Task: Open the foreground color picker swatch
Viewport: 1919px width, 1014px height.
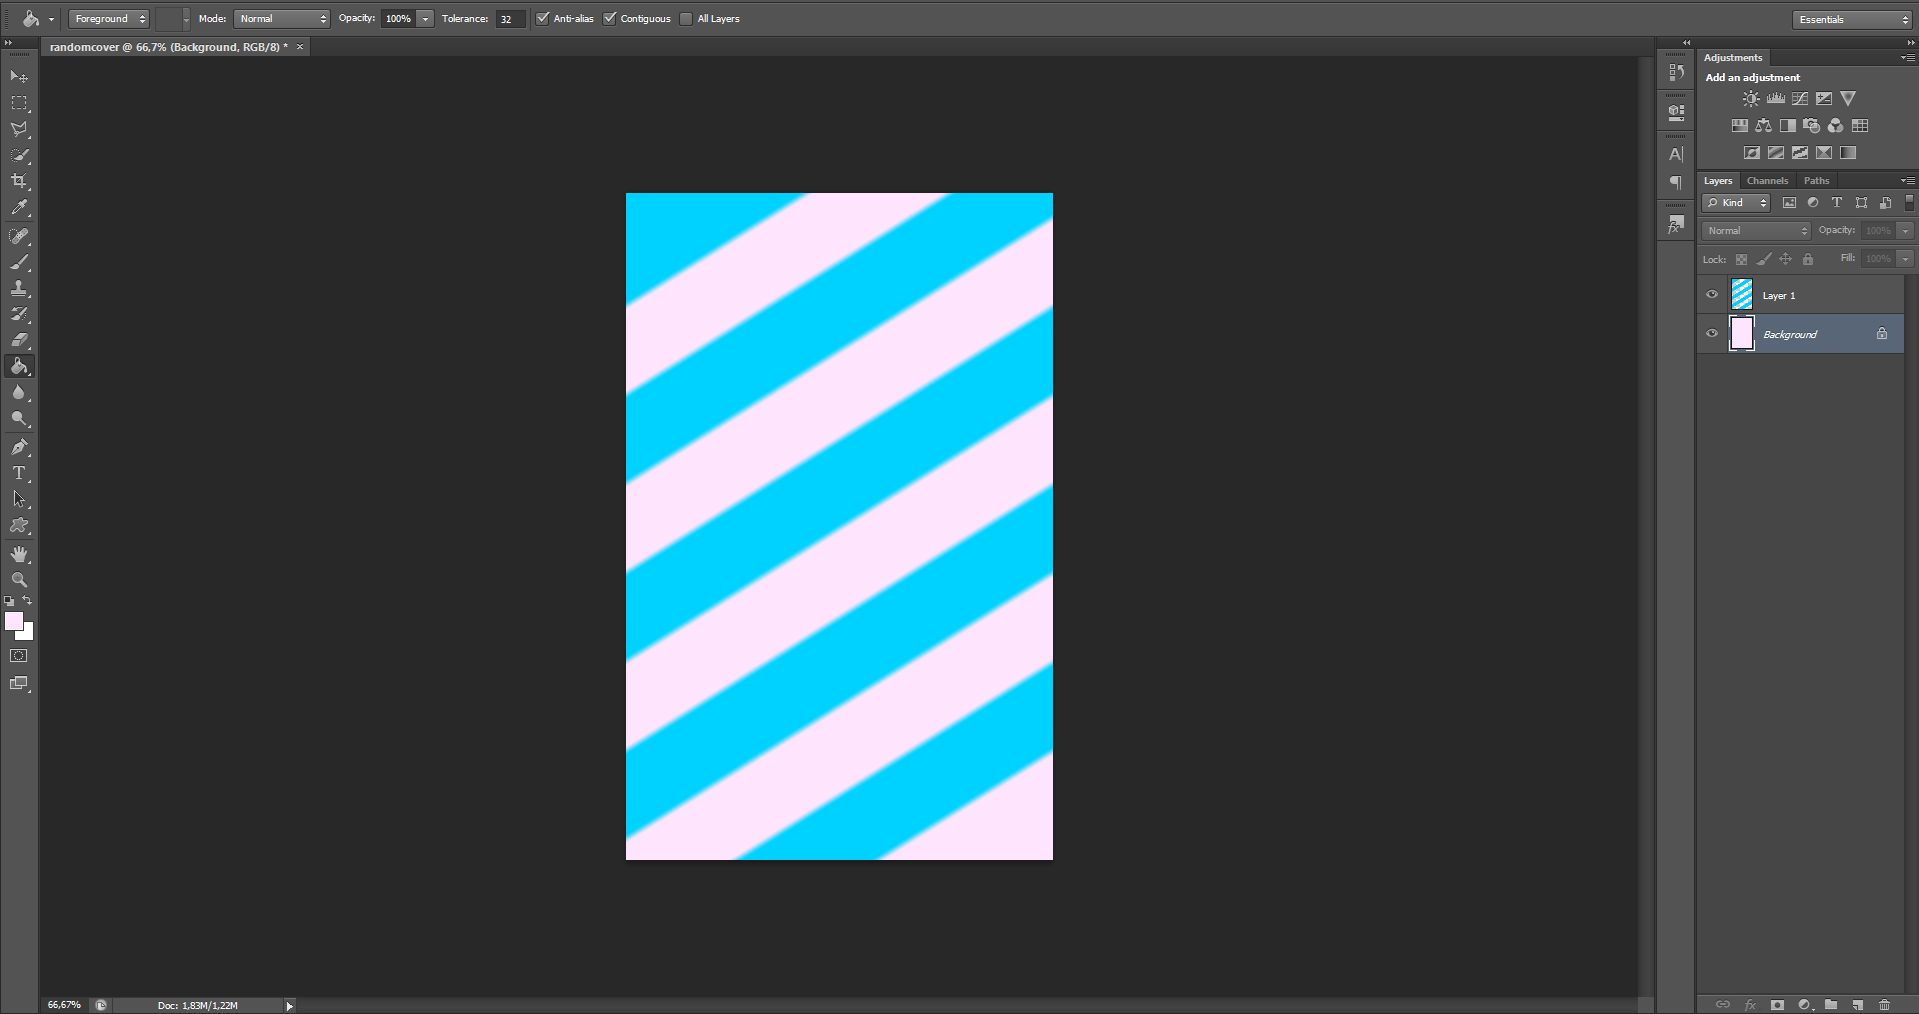Action: click(x=14, y=621)
